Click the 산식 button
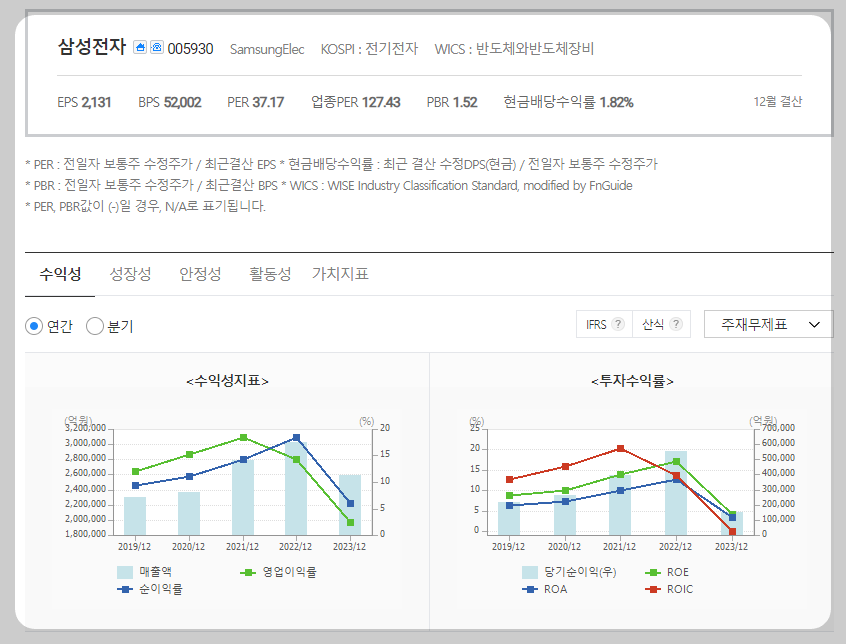Image resolution: width=846 pixels, height=644 pixels. click(661, 324)
